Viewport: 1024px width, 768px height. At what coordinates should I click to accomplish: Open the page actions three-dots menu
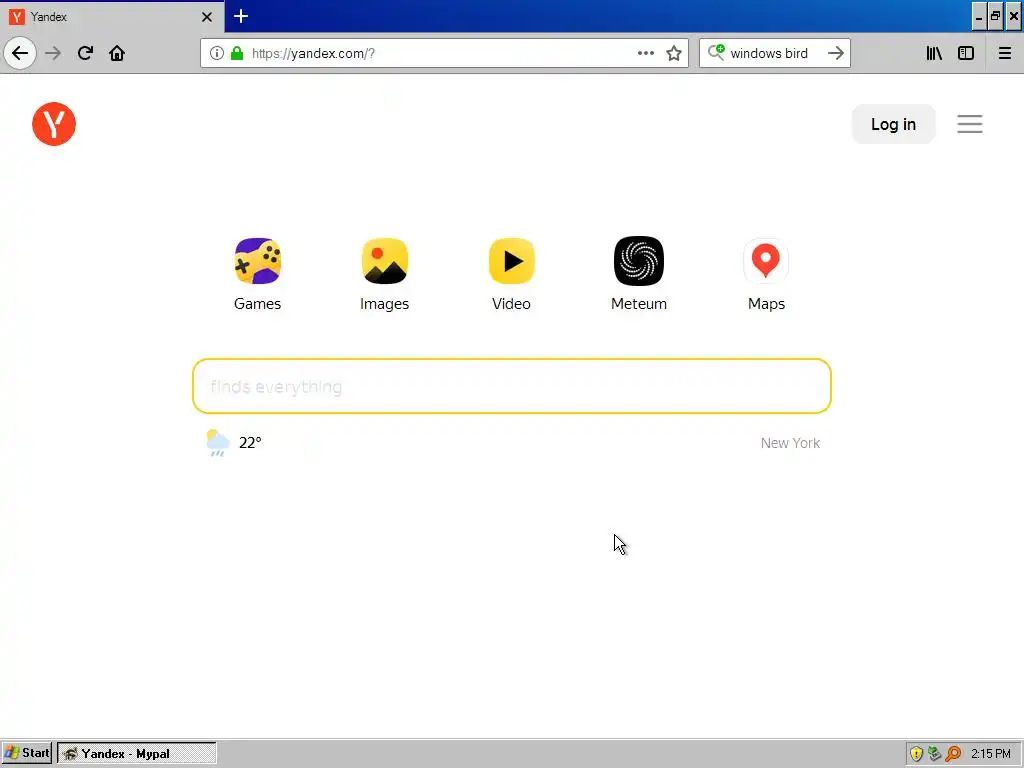[x=646, y=53]
